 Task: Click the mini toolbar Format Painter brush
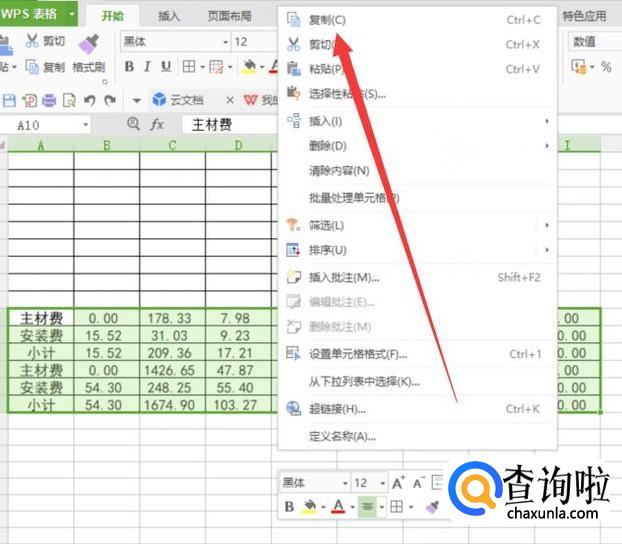point(432,506)
